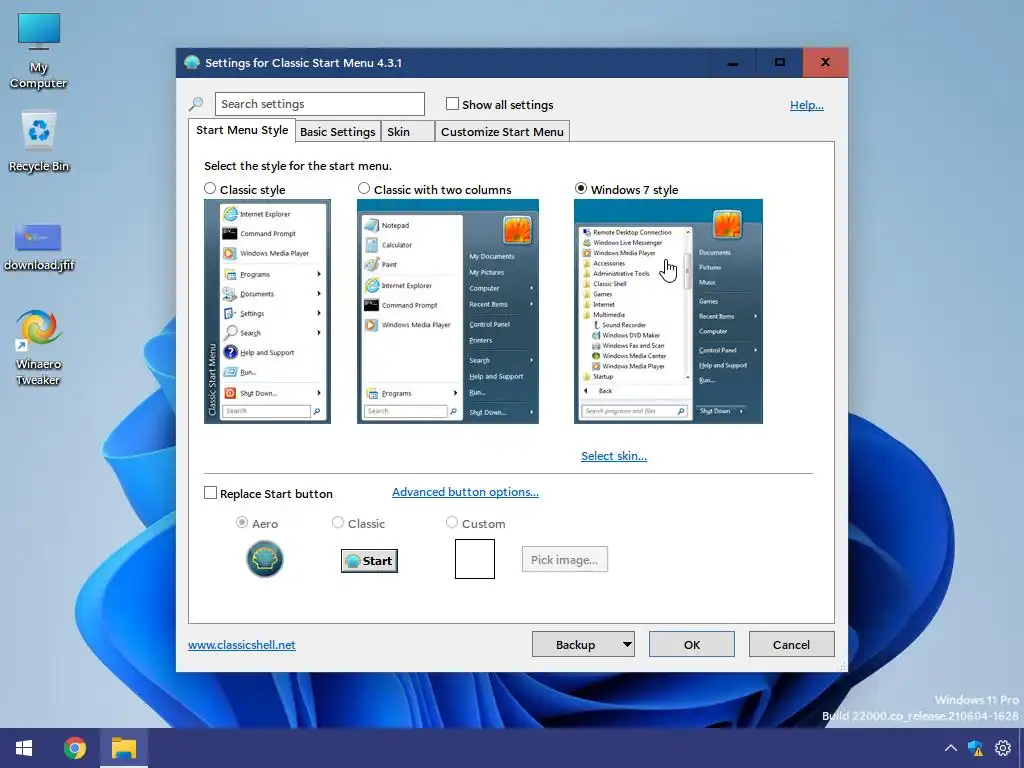Screen dimensions: 1024x768
Task: Open File Explorer from taskbar
Action: point(123,748)
